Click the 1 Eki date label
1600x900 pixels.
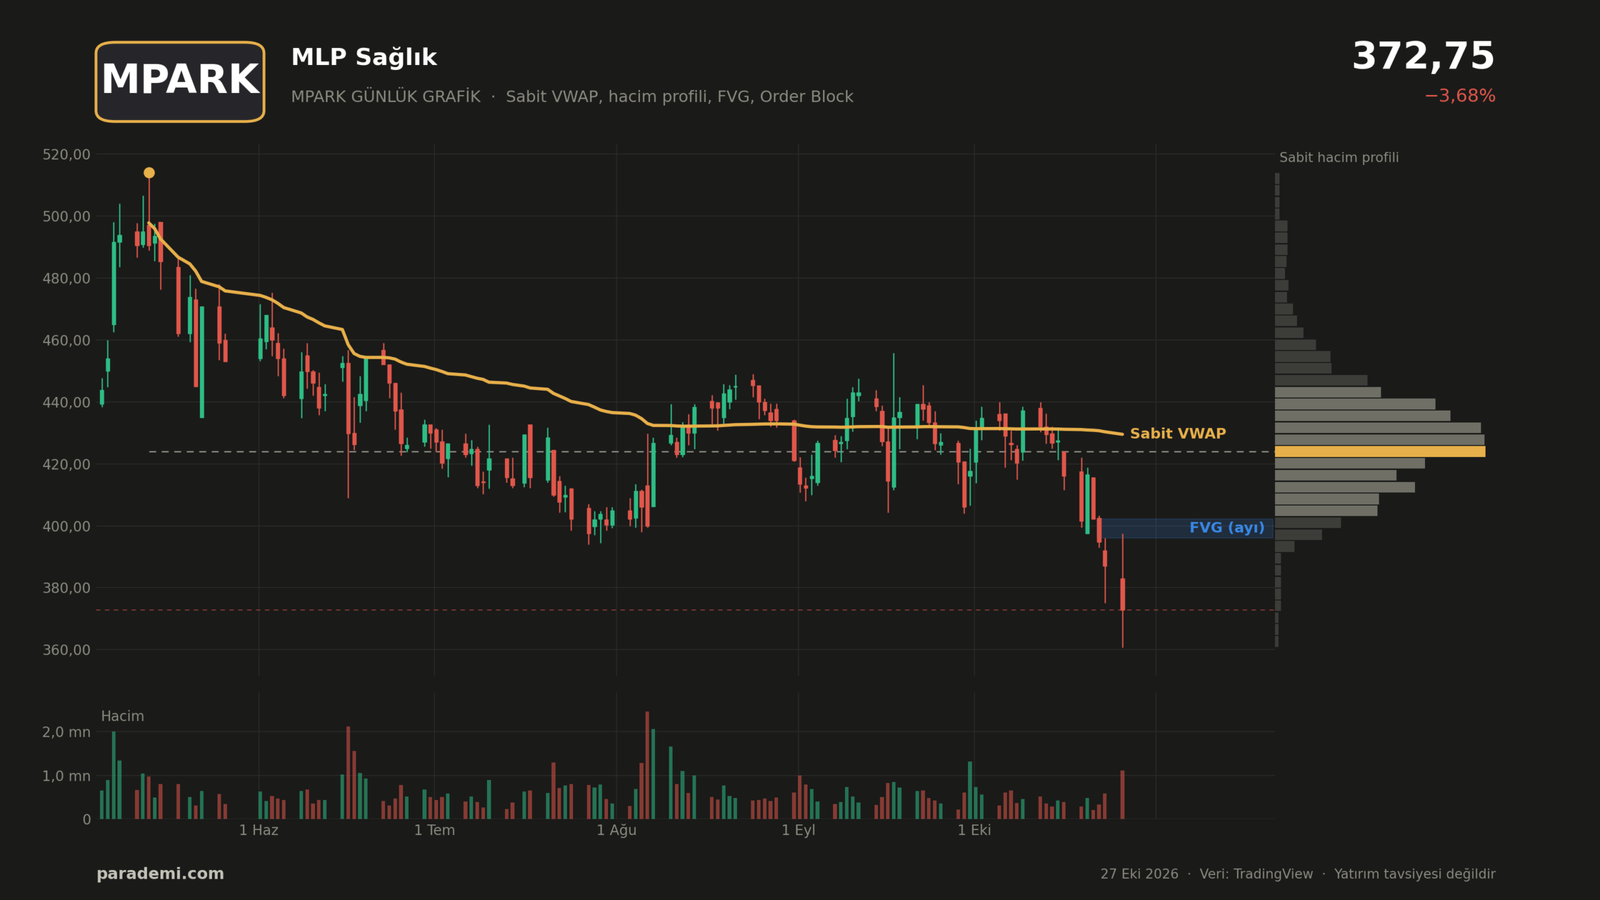click(974, 831)
